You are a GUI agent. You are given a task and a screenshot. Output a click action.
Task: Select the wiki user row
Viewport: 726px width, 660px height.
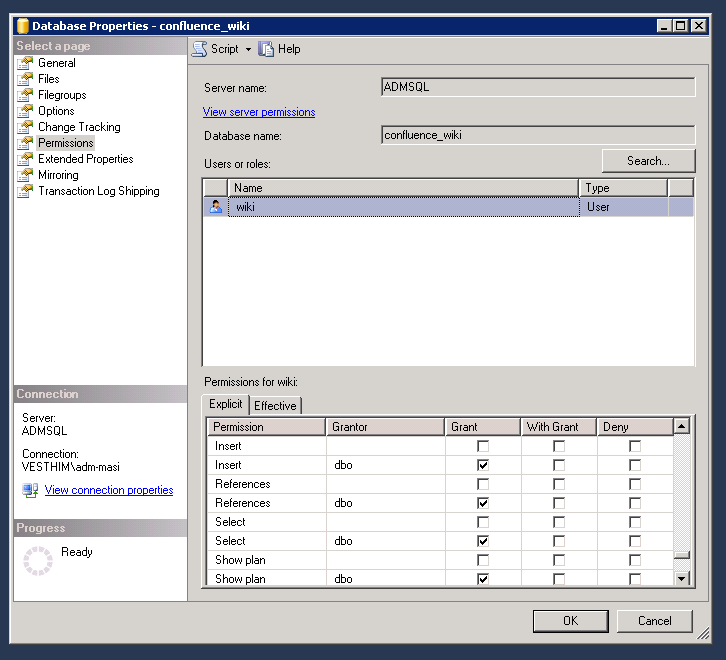(448, 207)
